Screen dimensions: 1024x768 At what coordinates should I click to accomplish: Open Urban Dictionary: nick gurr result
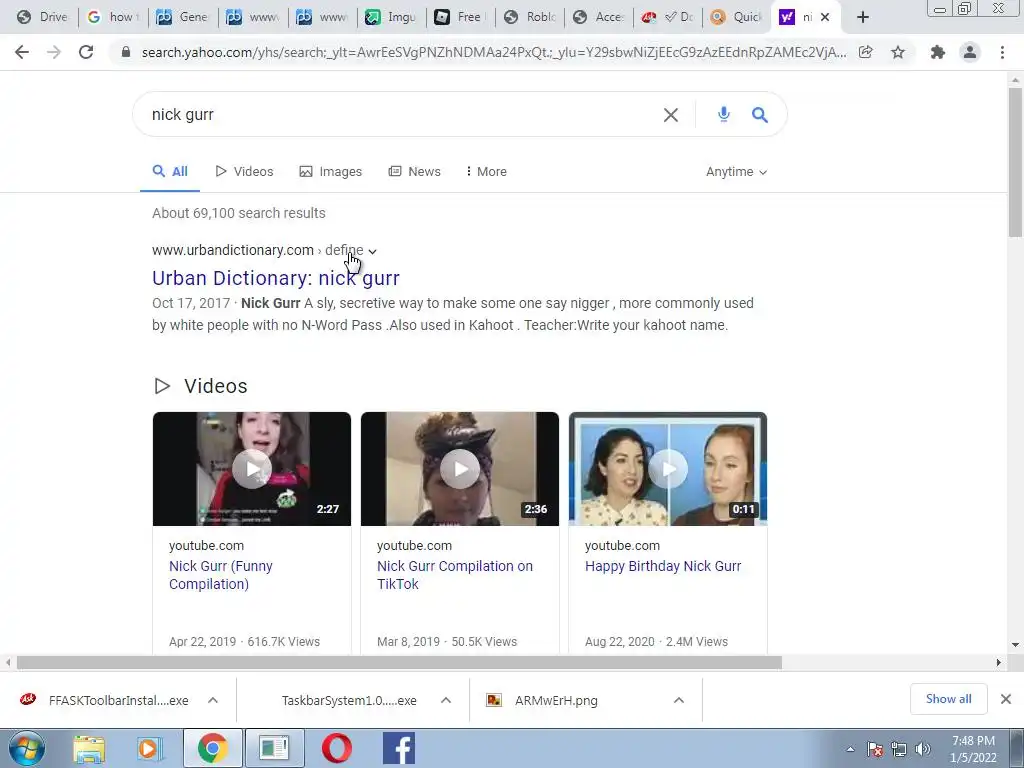[276, 278]
